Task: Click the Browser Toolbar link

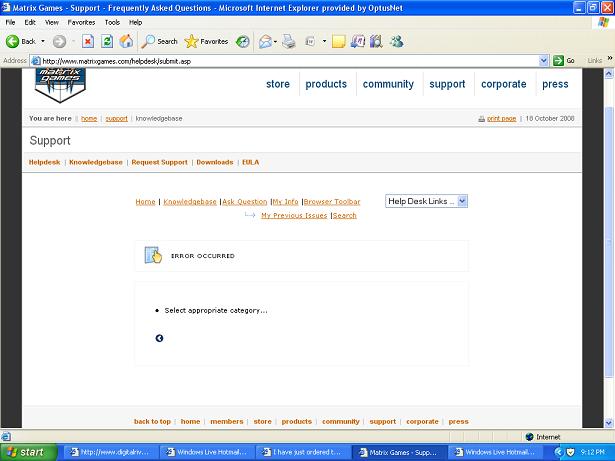Action: (332, 202)
